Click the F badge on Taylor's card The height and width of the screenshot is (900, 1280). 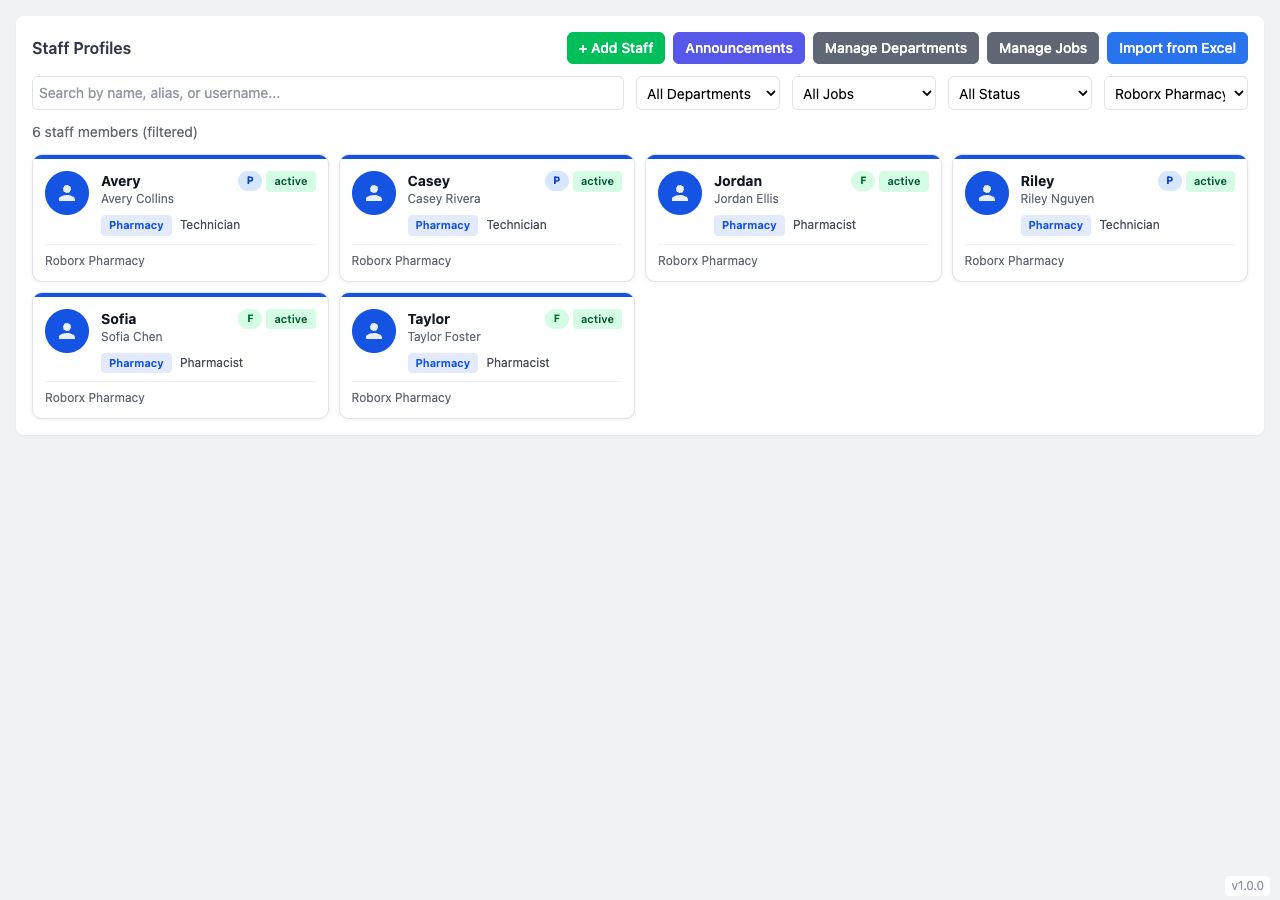coord(557,319)
